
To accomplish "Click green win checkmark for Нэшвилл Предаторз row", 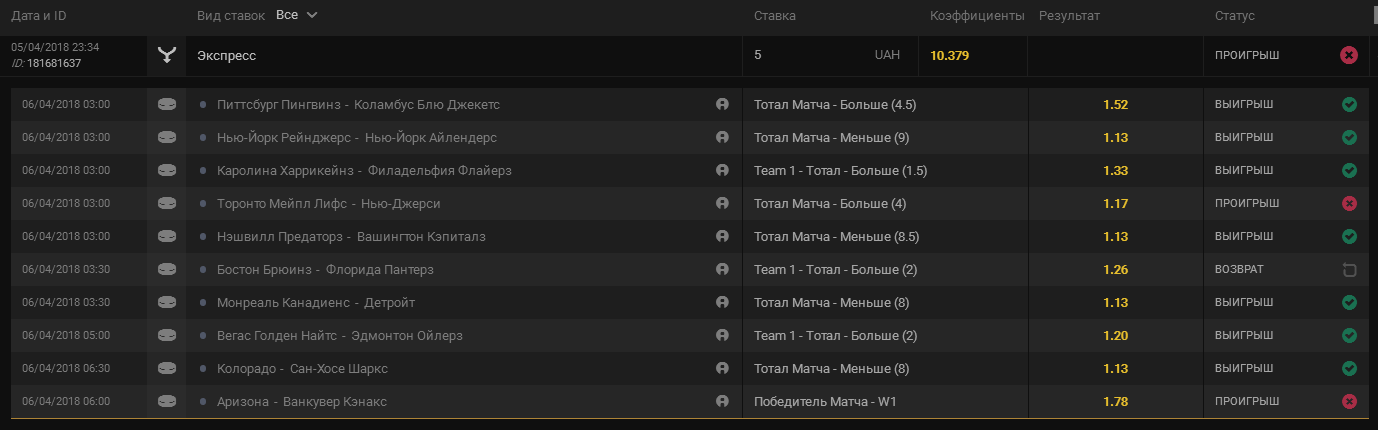I will [x=1349, y=236].
